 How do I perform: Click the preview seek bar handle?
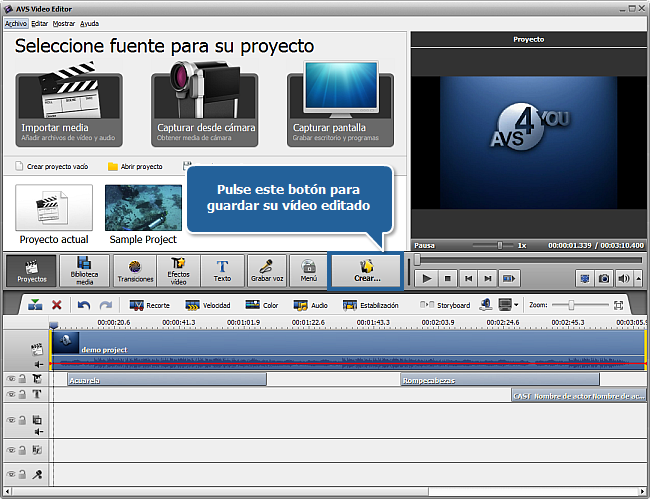417,259
